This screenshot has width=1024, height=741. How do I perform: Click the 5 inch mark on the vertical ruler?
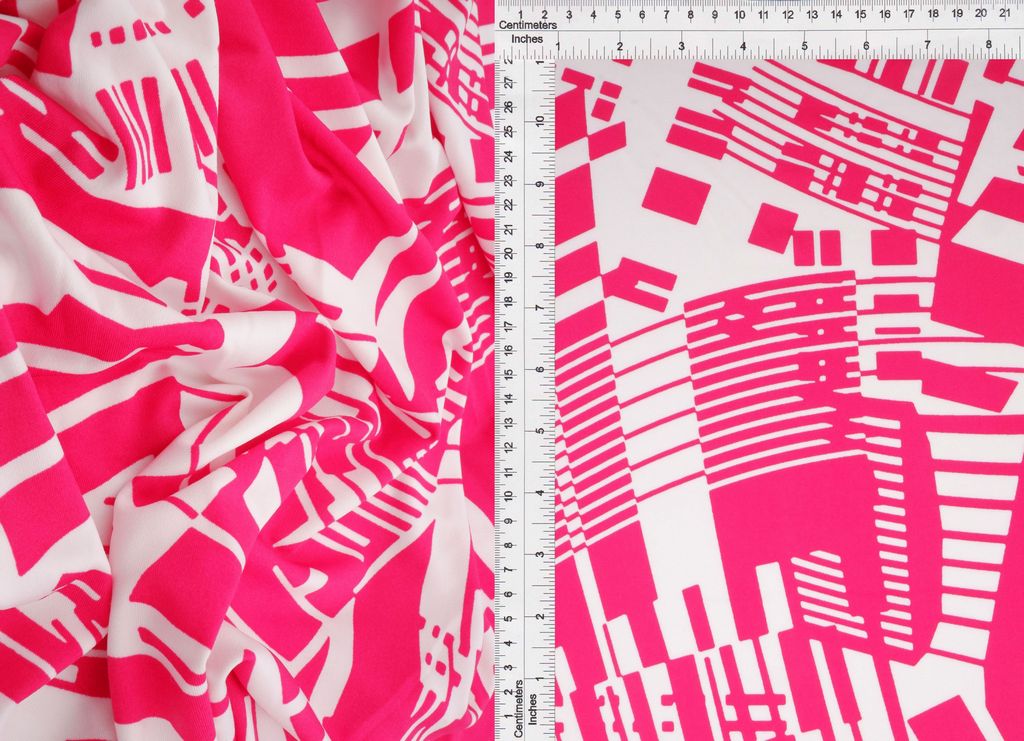tap(540, 431)
